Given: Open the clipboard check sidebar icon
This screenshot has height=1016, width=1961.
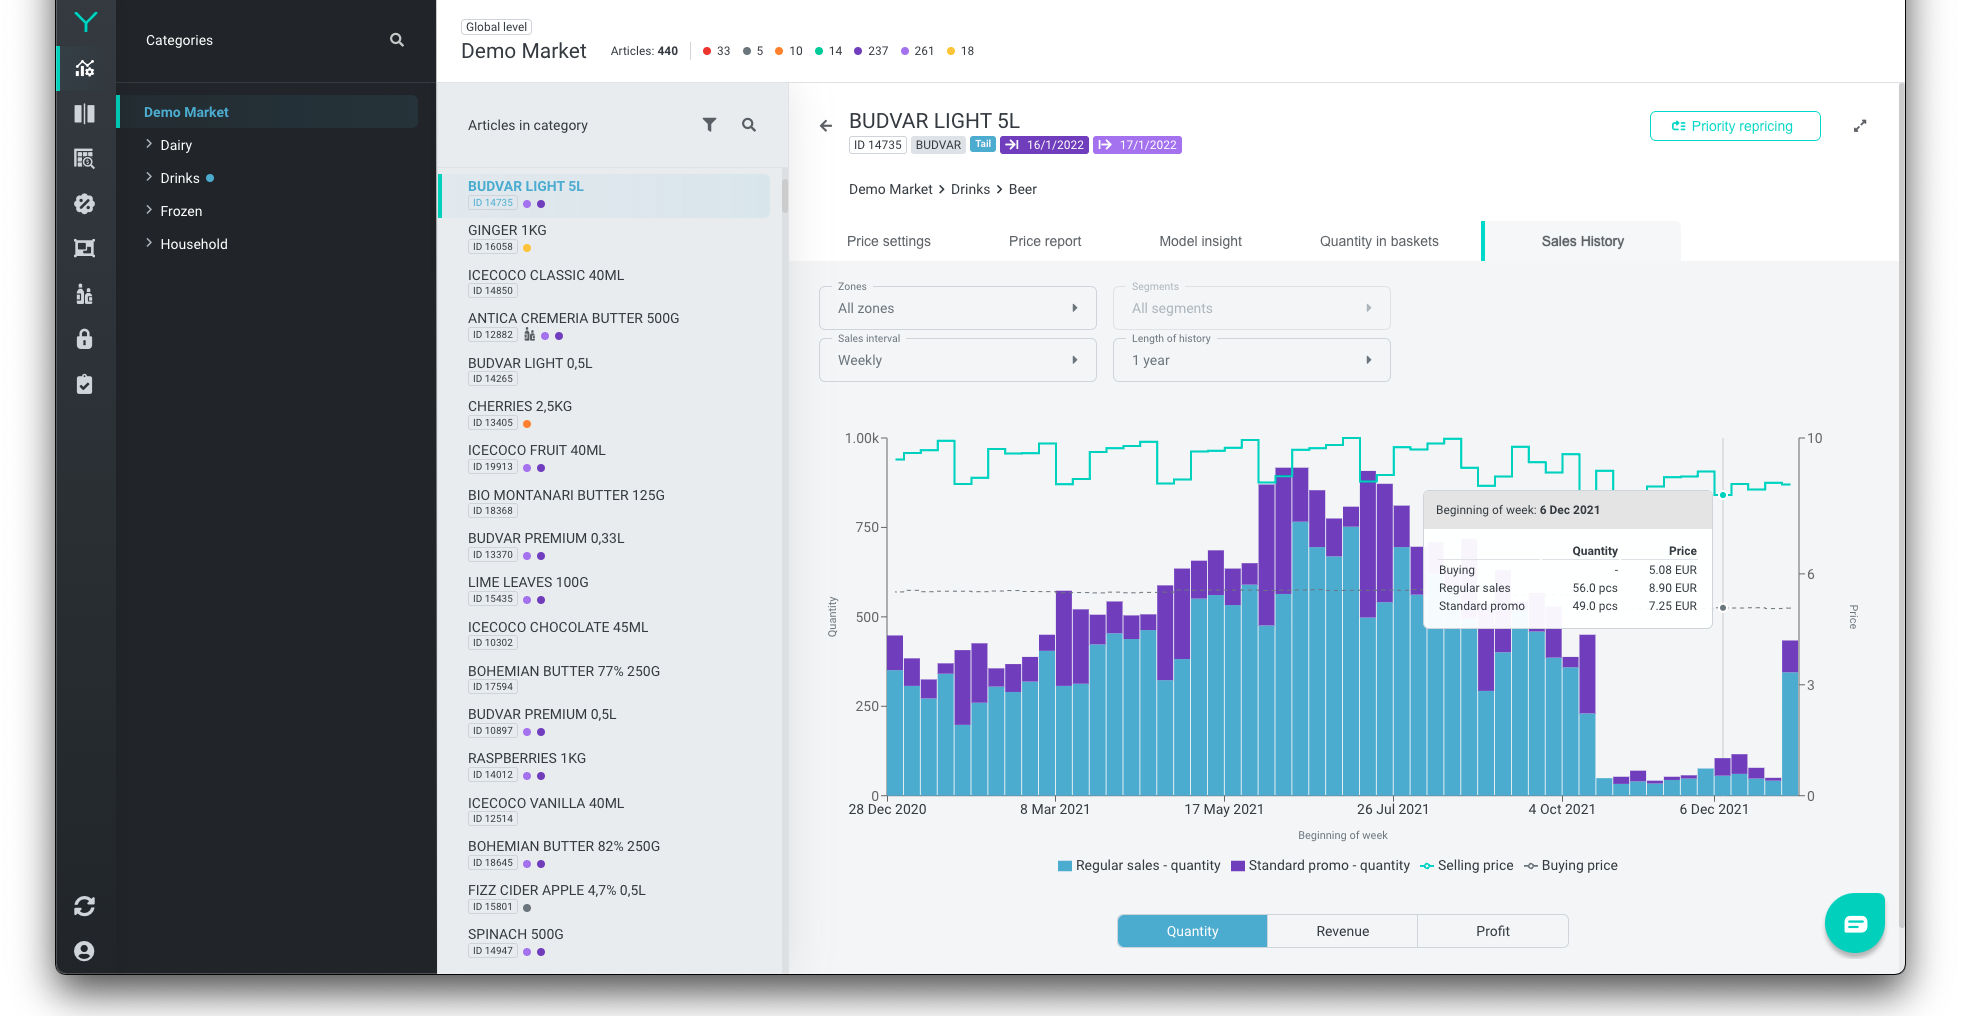Looking at the screenshot, I should click(85, 384).
